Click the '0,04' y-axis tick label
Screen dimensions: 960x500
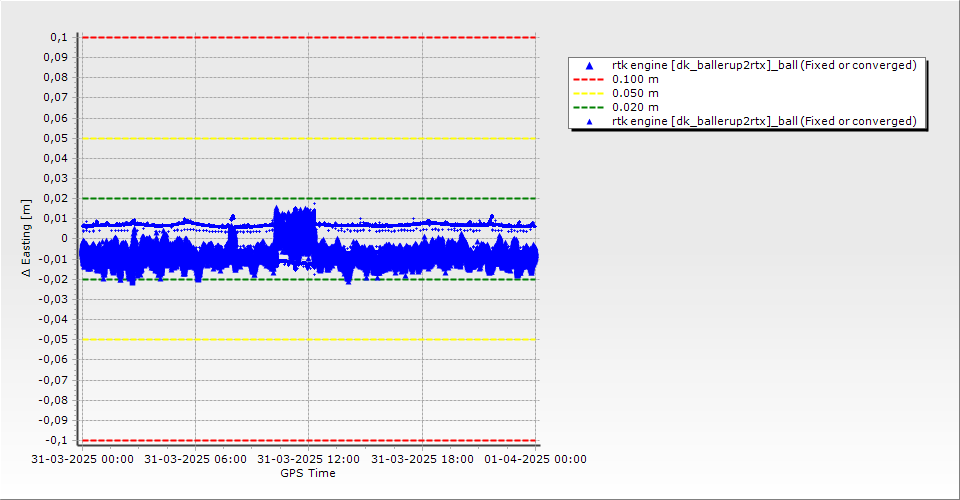56,159
